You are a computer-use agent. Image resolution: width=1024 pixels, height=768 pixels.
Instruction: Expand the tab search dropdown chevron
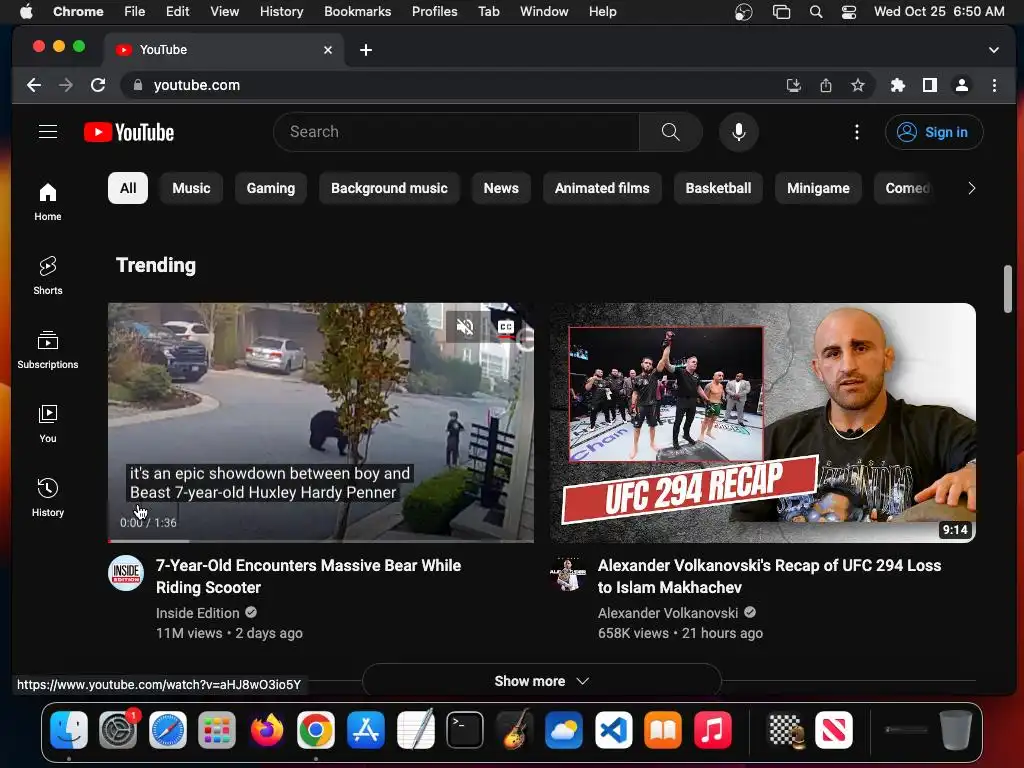993,50
